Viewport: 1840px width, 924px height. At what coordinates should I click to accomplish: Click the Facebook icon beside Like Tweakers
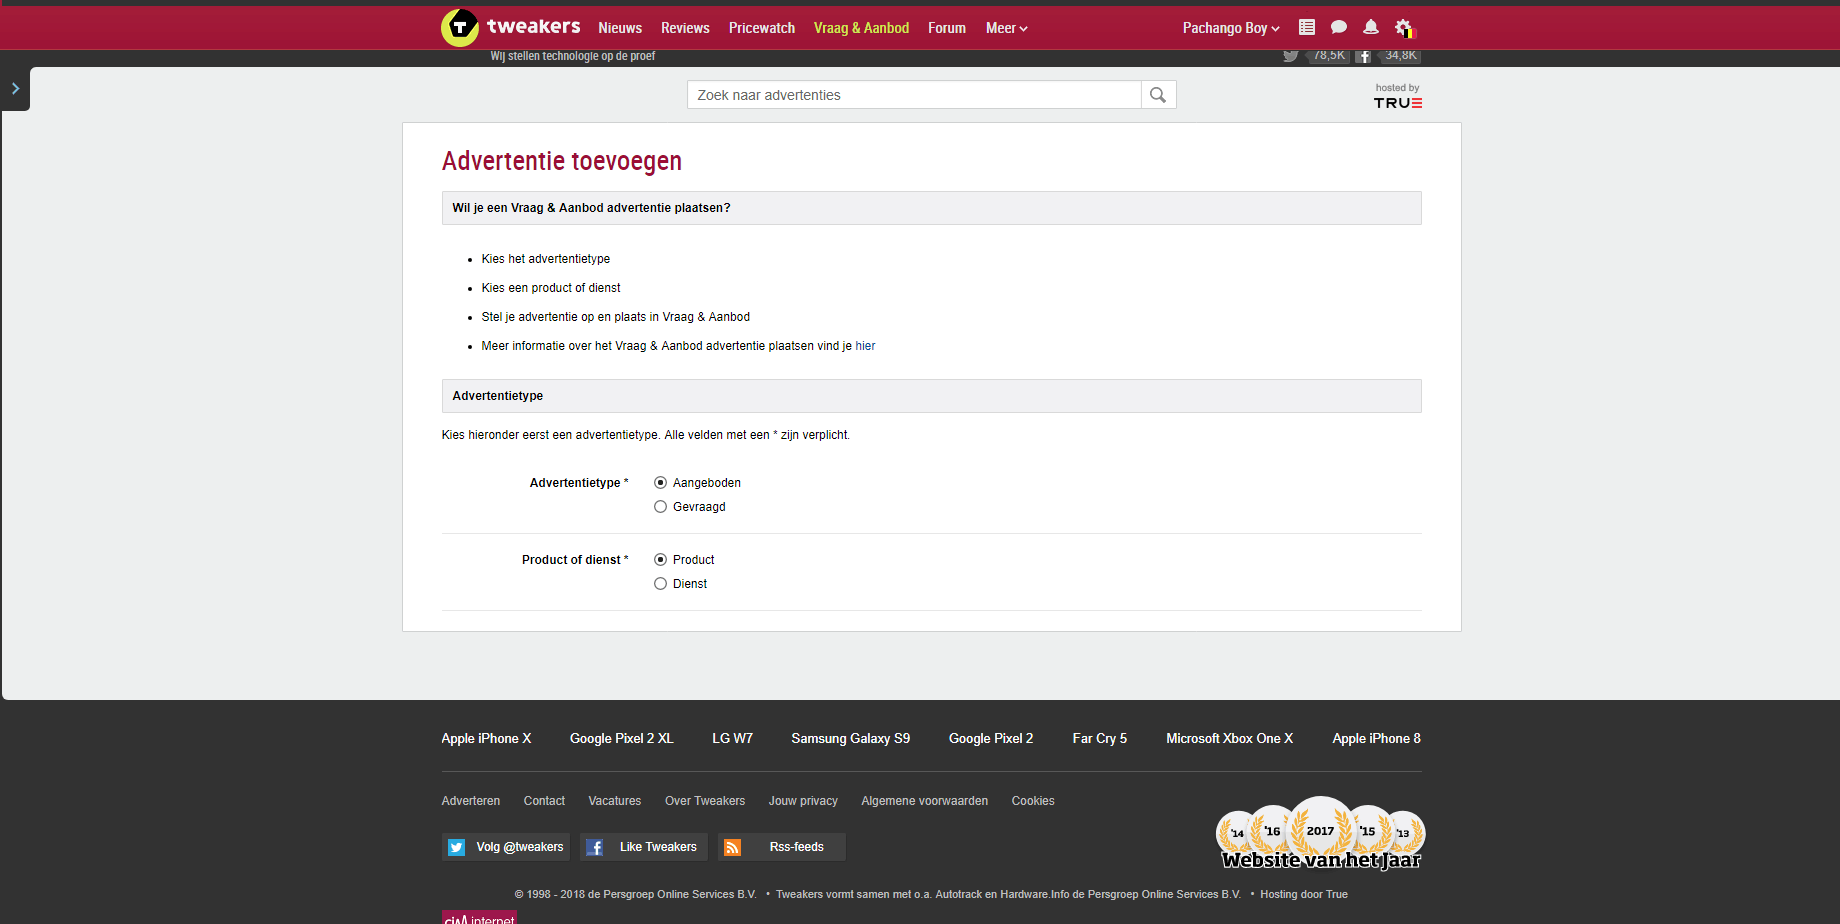595,847
